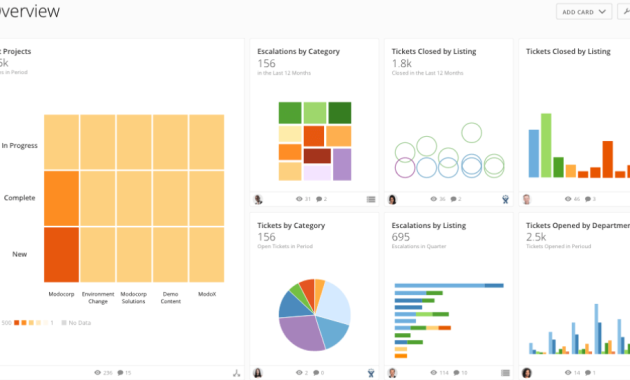The height and width of the screenshot is (380, 630).
Task: Open the Tickets by Category card title
Action: click(x=291, y=225)
